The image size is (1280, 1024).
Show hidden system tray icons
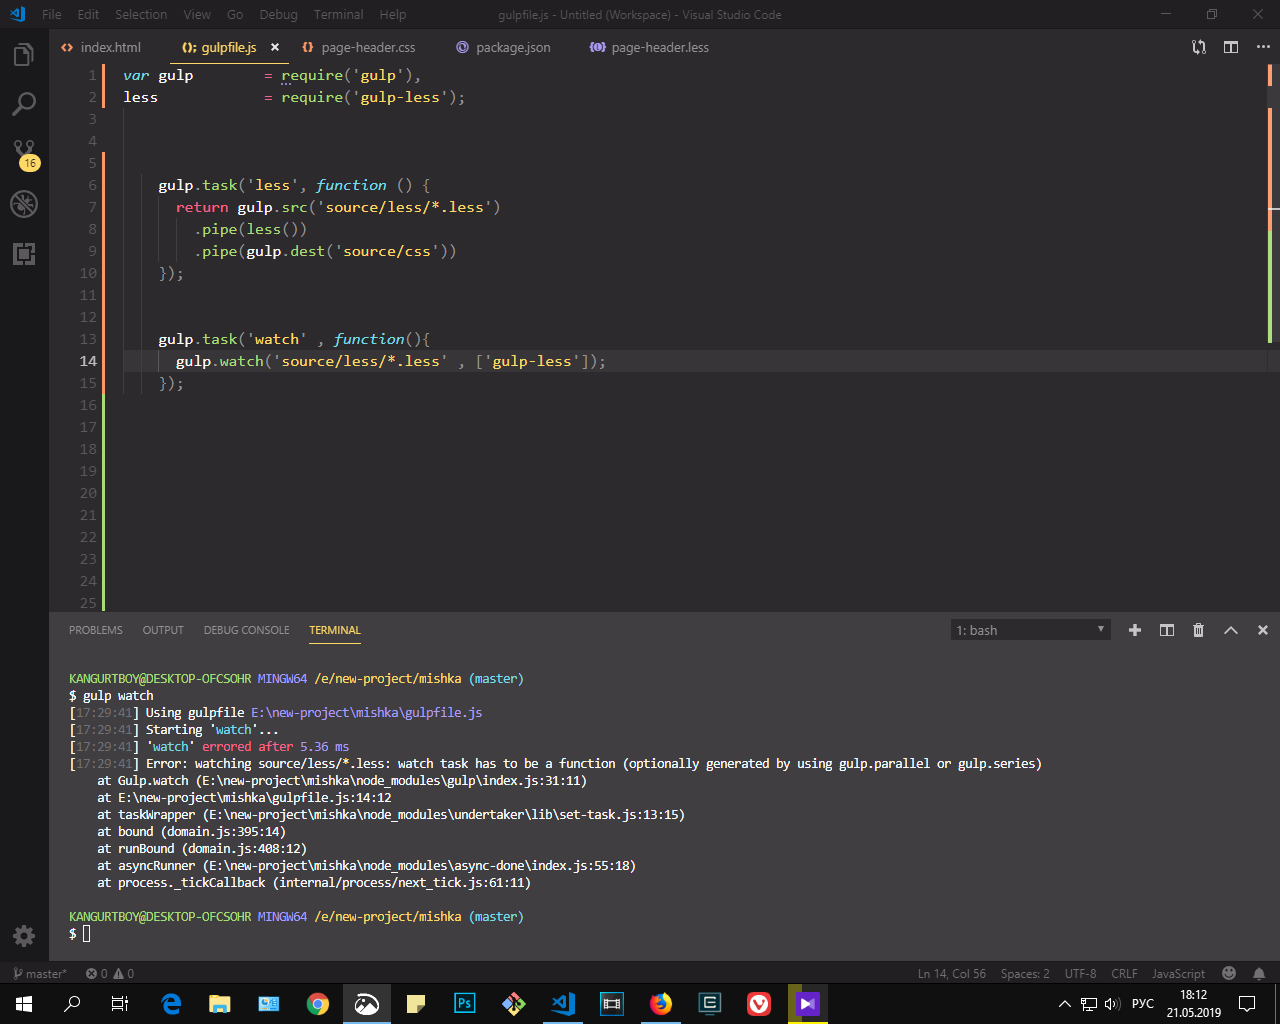(1065, 1003)
